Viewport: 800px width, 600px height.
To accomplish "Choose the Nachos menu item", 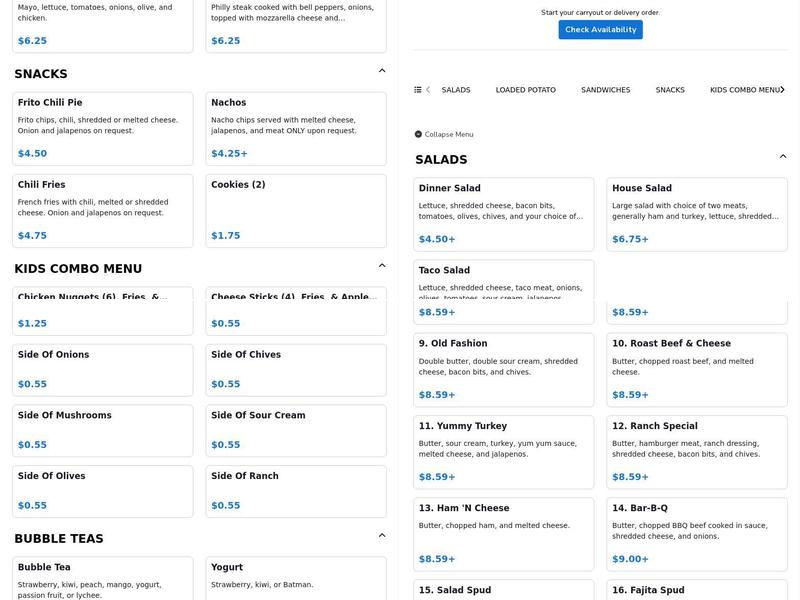I will pos(296,128).
